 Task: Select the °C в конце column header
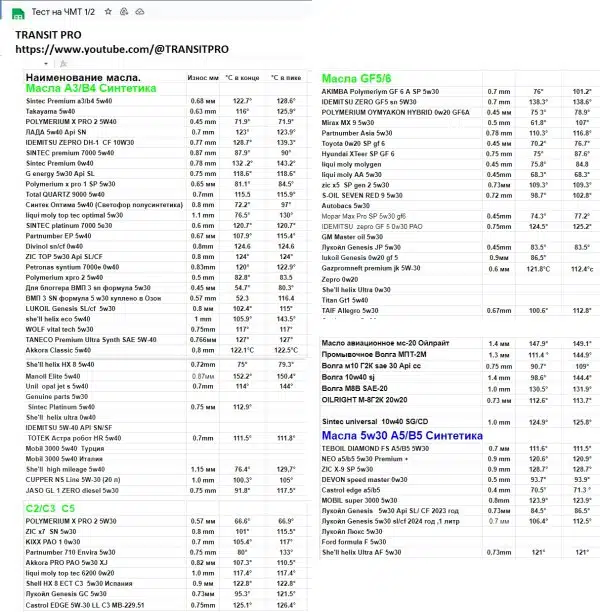click(x=242, y=78)
